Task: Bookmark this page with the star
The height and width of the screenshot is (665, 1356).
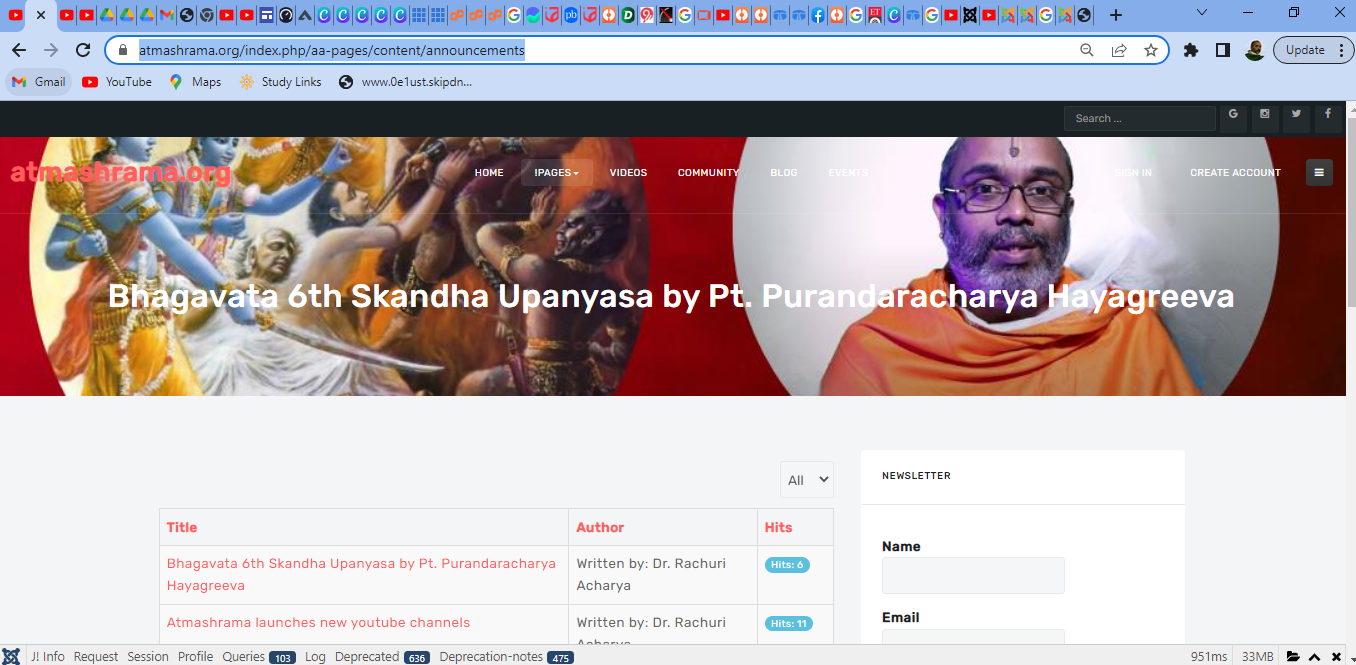Action: click(x=1151, y=50)
